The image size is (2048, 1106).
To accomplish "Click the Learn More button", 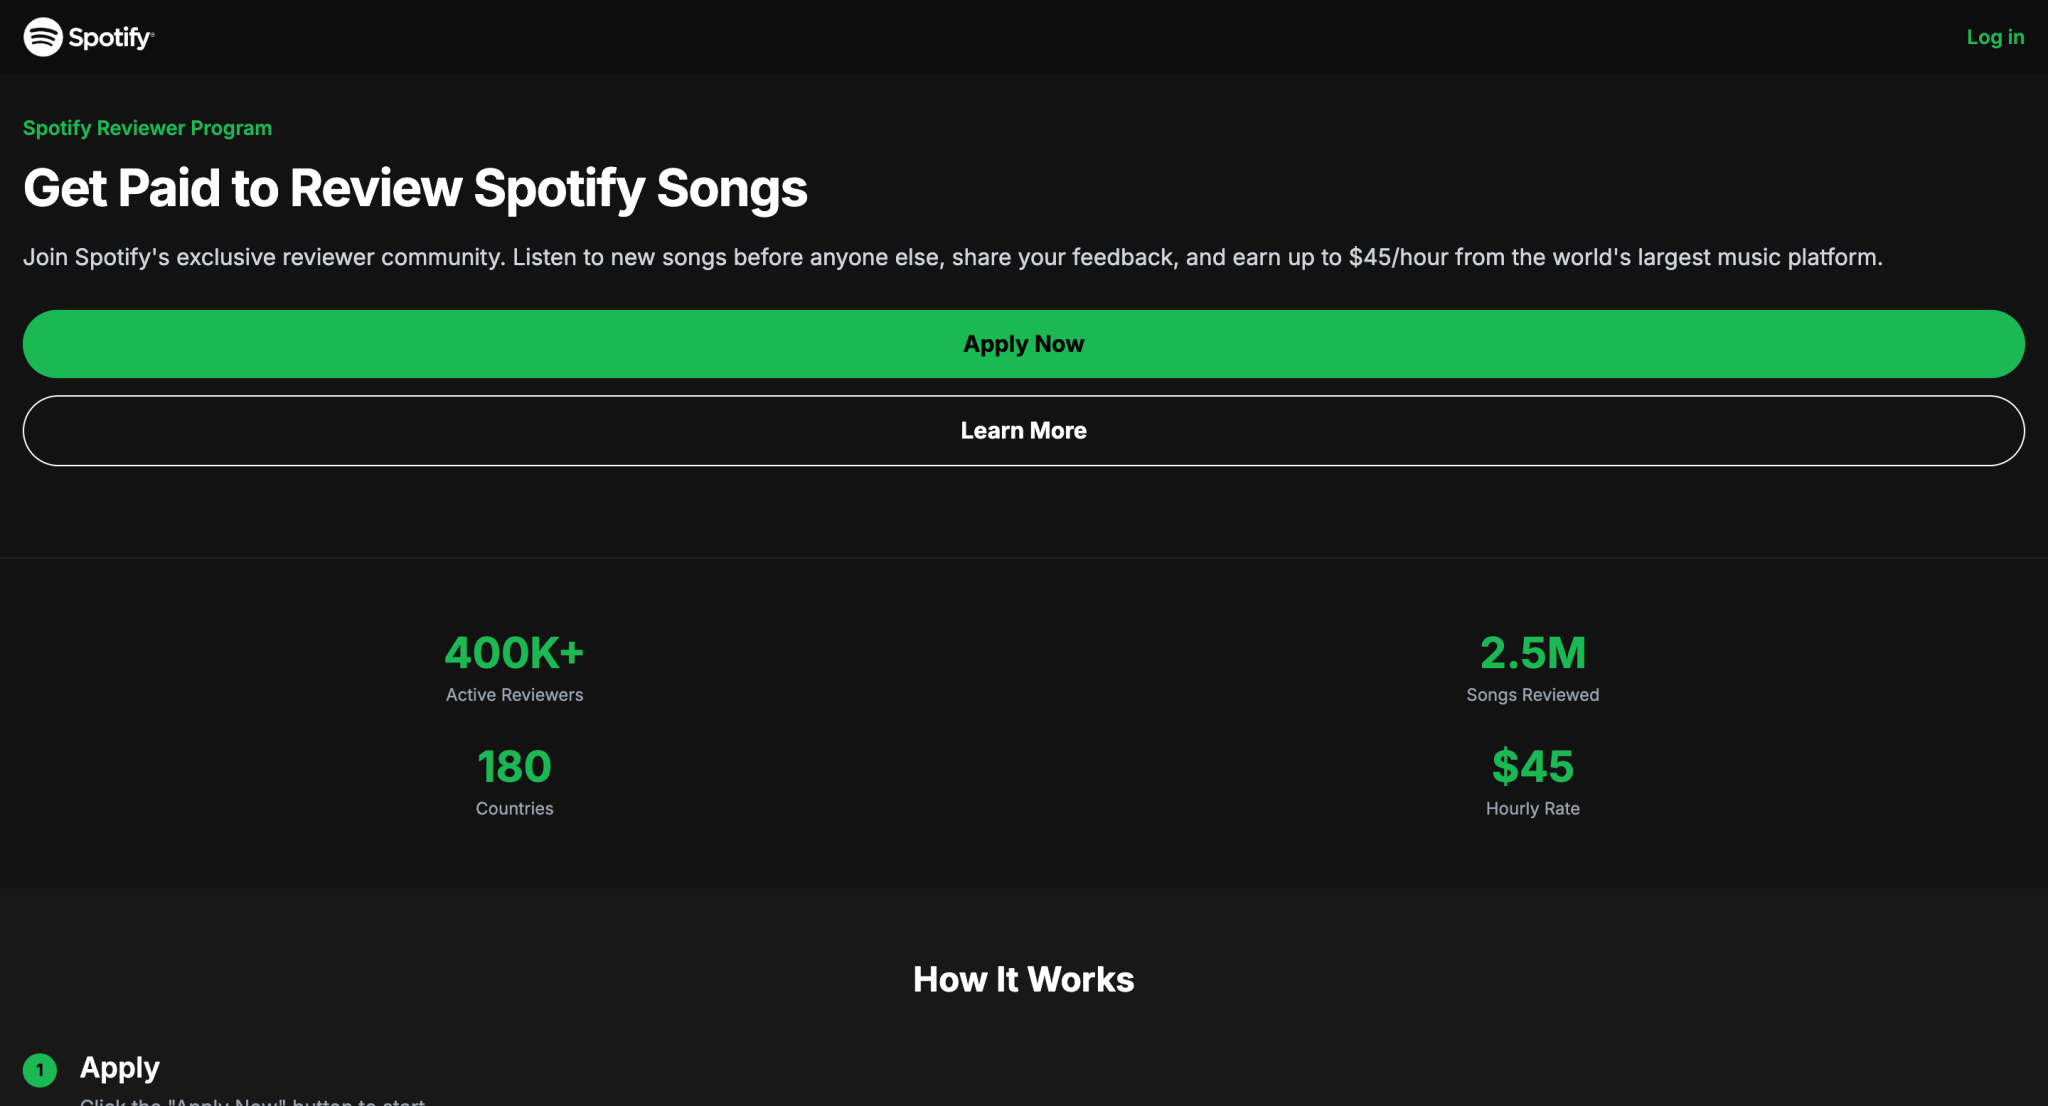I will click(1023, 430).
